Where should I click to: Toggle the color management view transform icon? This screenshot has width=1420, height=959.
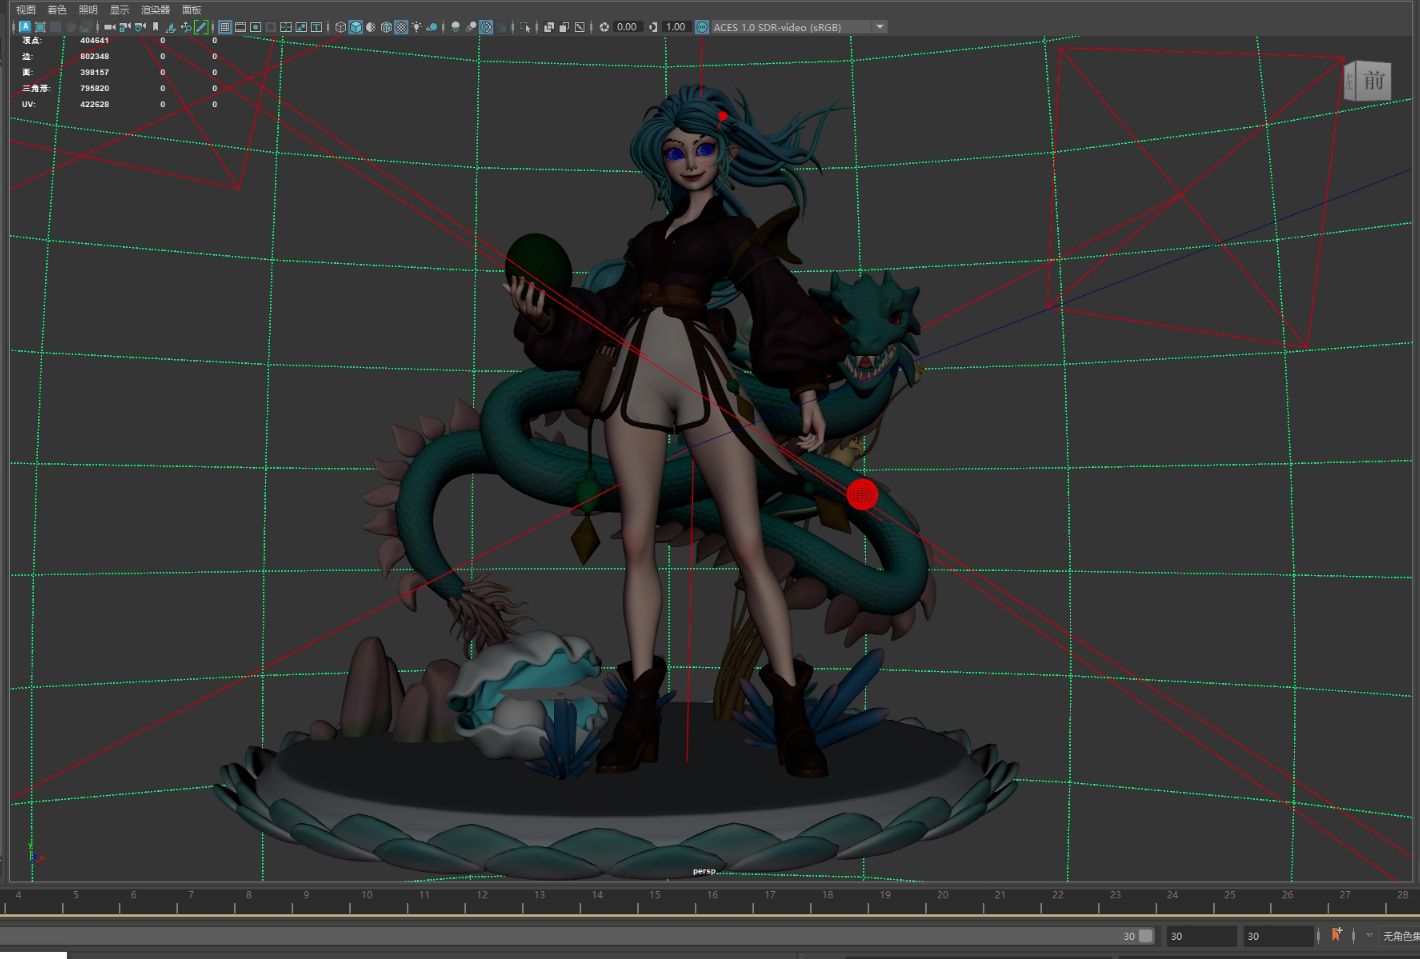(702, 27)
